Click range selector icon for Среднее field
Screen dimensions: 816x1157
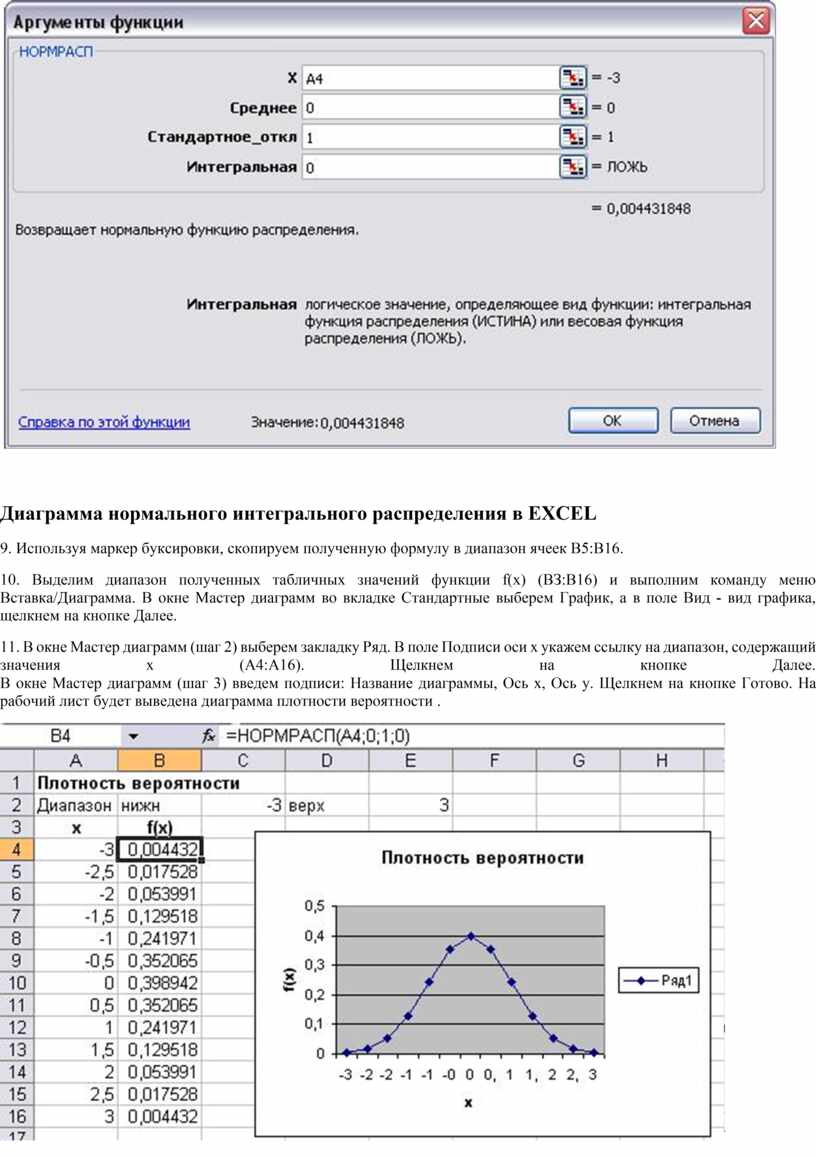pyautogui.click(x=572, y=108)
